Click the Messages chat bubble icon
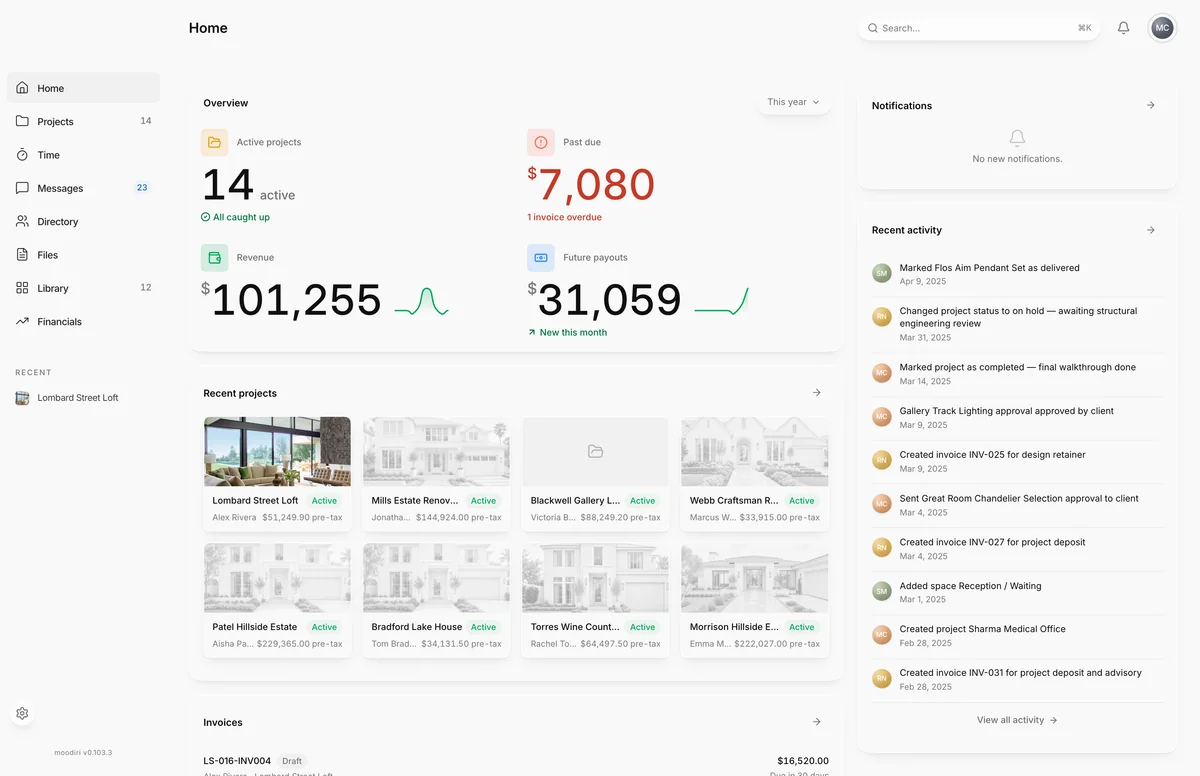1200x776 pixels. tap(22, 188)
